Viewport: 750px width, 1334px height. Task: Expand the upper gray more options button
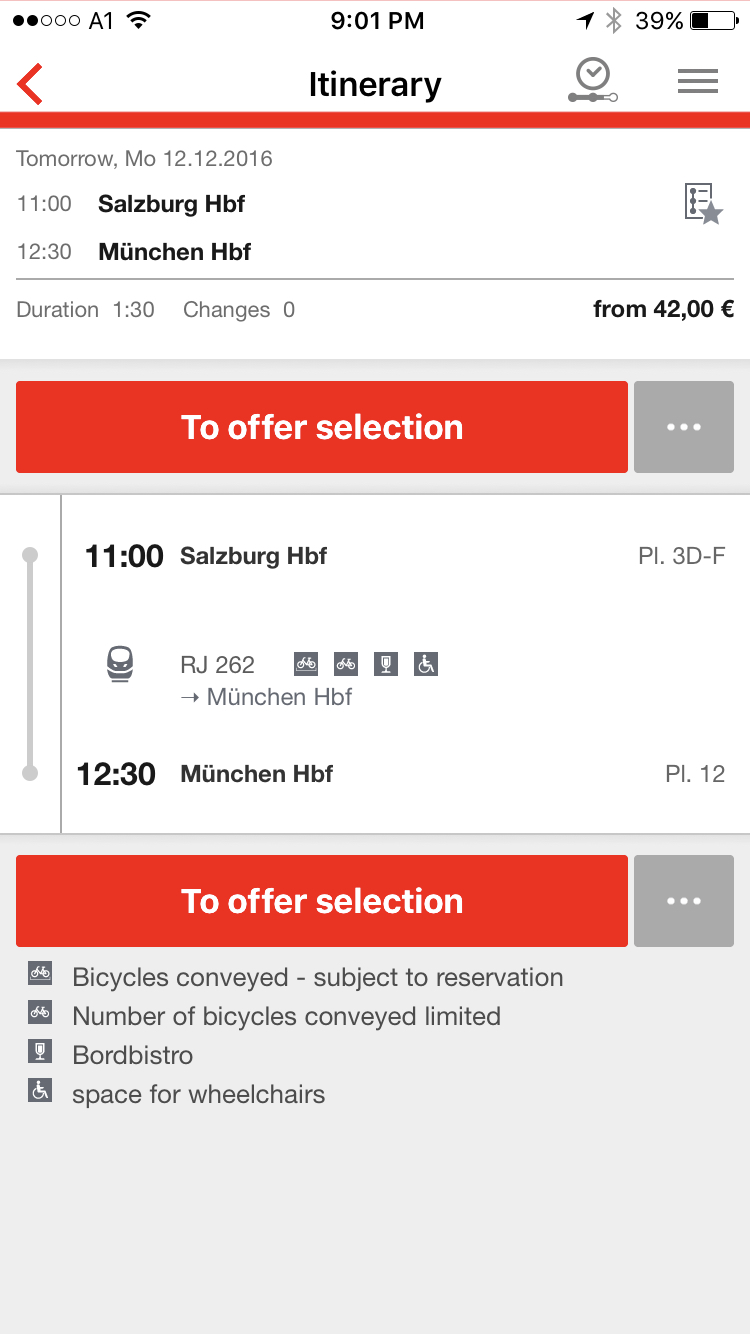point(684,427)
